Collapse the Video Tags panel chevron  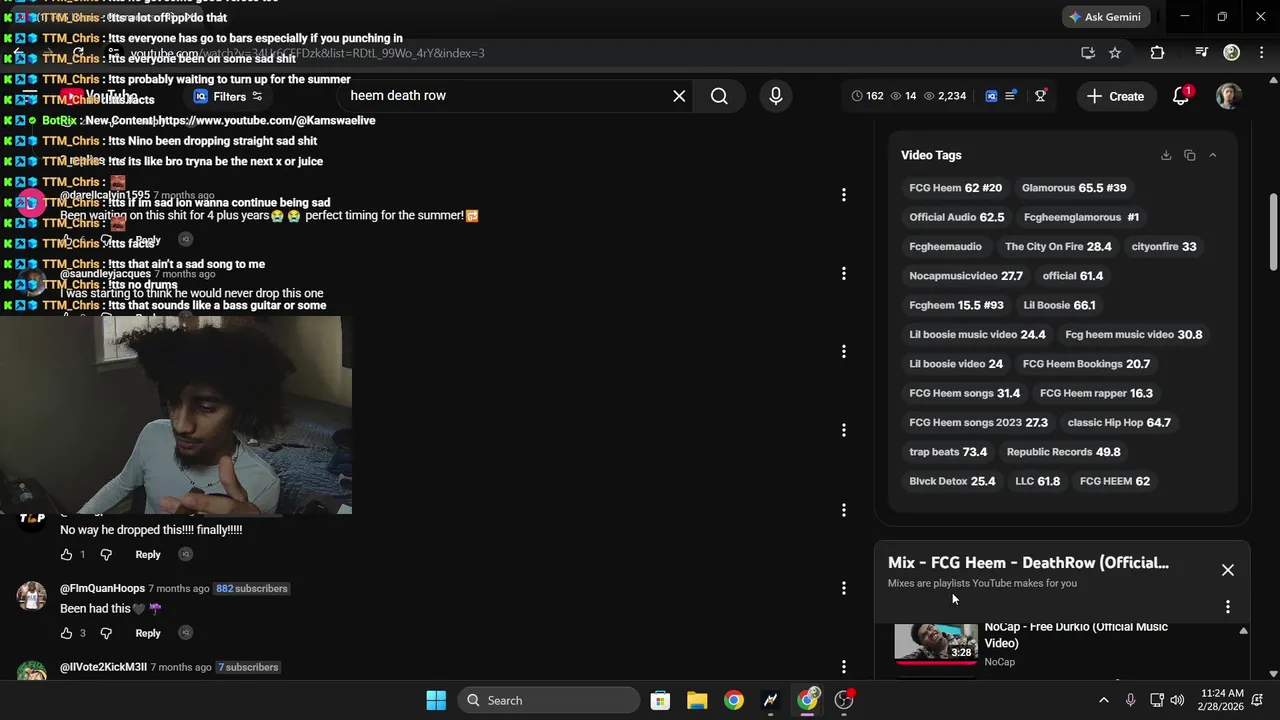tap(1212, 155)
